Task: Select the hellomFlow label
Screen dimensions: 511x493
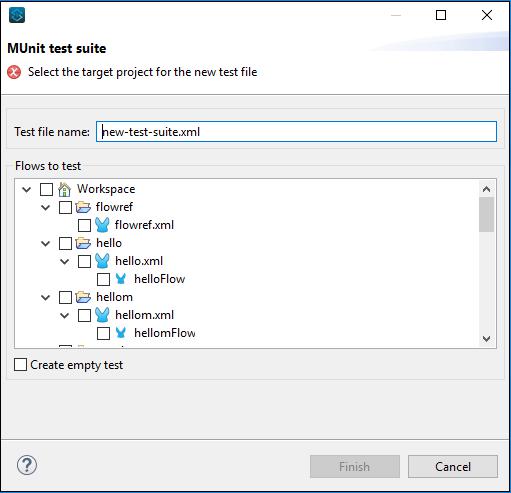Action: click(165, 333)
